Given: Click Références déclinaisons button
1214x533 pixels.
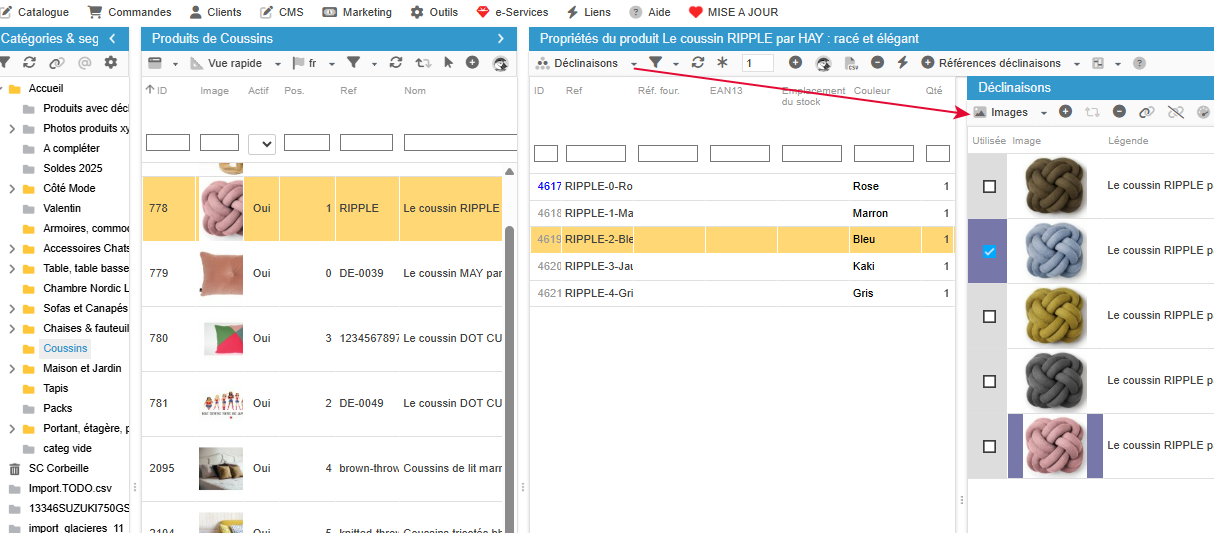Looking at the screenshot, I should click(x=999, y=63).
